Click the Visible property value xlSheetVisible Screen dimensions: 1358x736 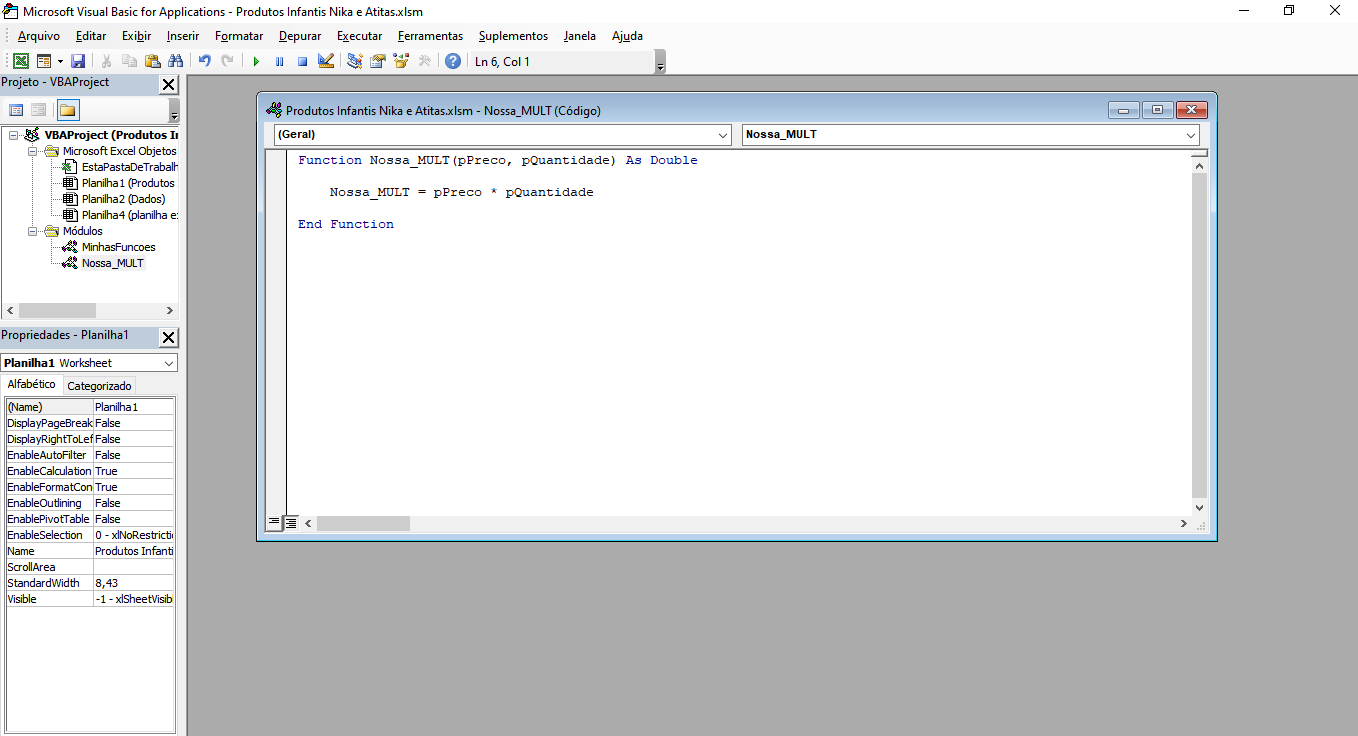point(134,599)
